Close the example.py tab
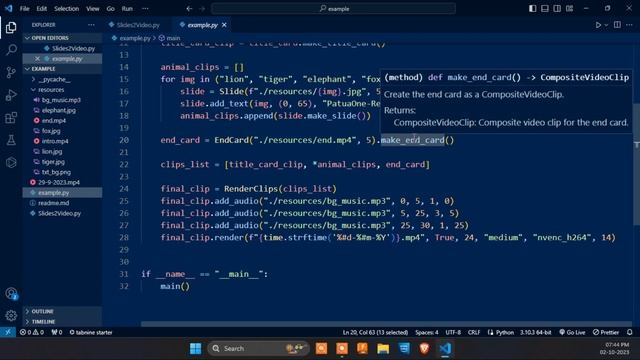Screen dimensions: 640x360 point(224,25)
